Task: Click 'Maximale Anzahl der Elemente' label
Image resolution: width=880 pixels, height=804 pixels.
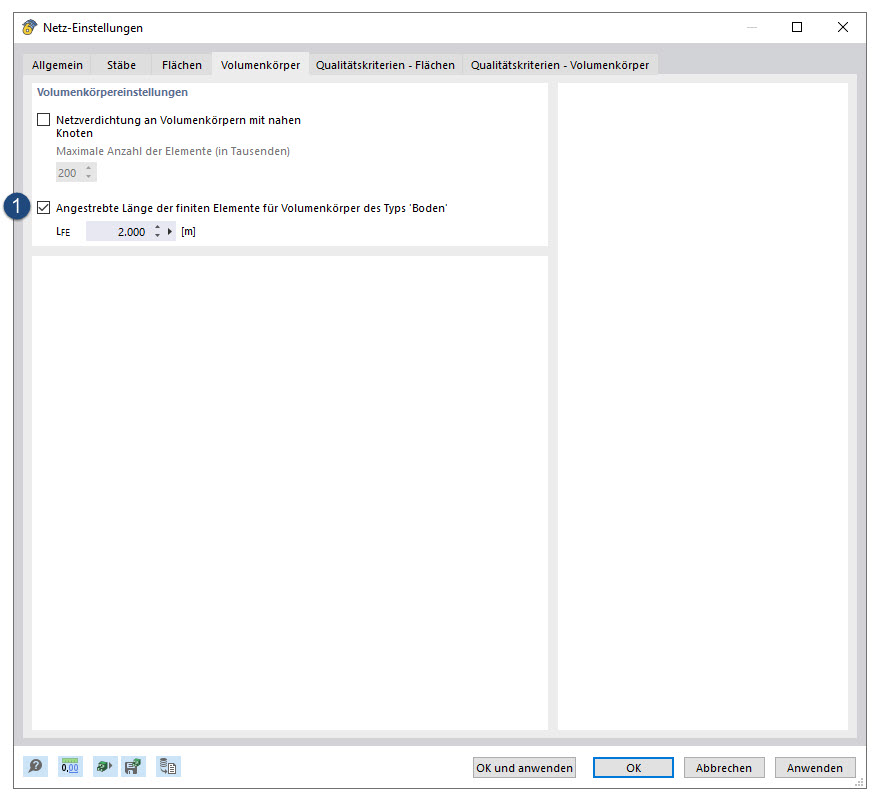Action: click(x=173, y=151)
